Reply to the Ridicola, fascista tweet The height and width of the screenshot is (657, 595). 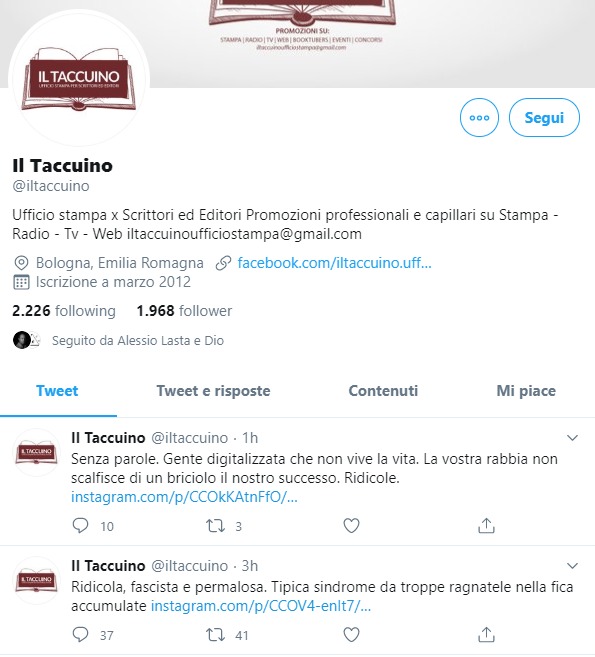pos(80,634)
